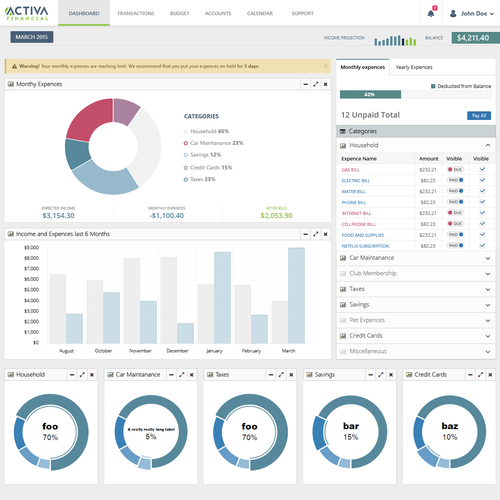Screen dimensions: 500x500
Task: Minimize the Income and Expences panel
Action: coord(306,234)
